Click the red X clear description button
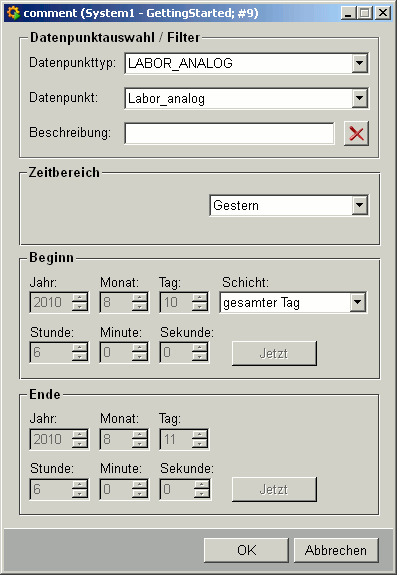This screenshot has width=397, height=575. point(356,134)
